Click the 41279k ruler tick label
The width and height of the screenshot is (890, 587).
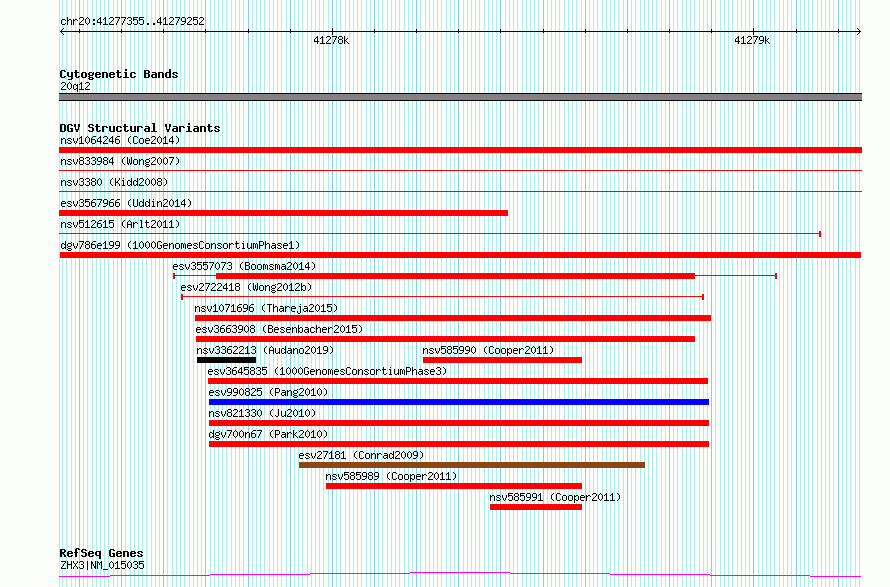[x=752, y=40]
